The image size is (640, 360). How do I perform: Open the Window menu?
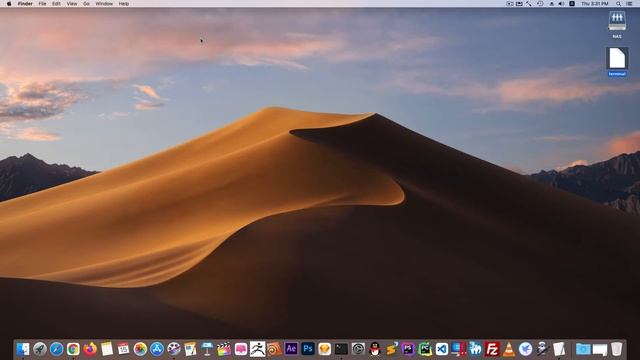[104, 4]
